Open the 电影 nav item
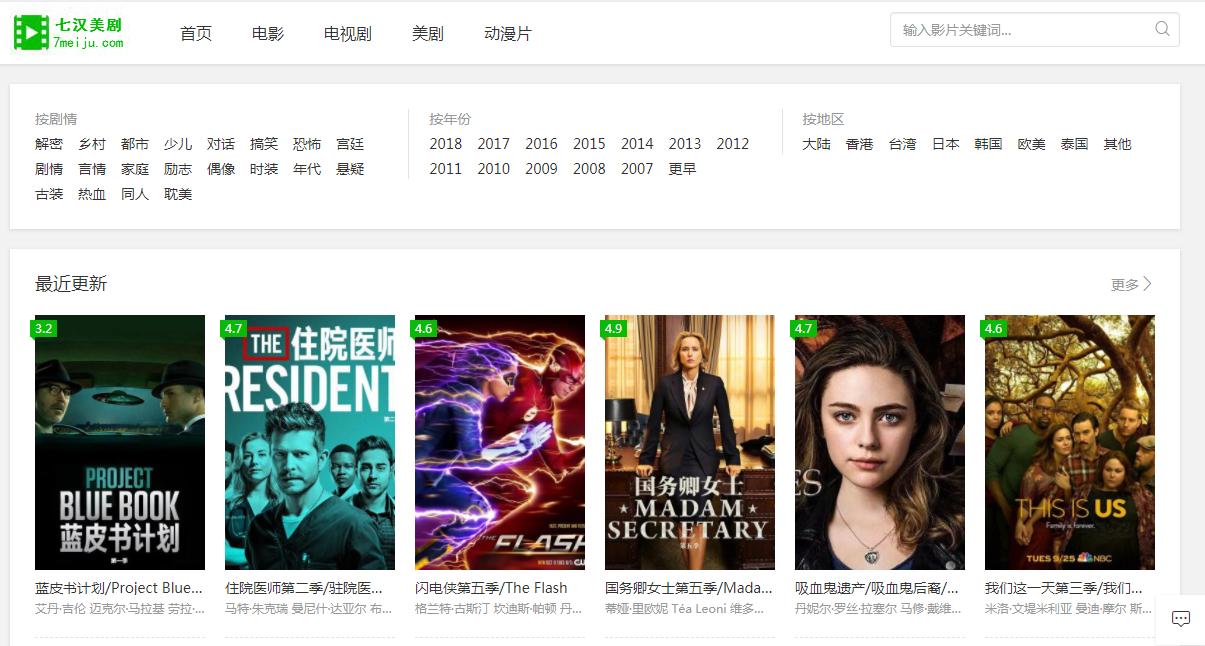This screenshot has height=646, width=1205. [x=268, y=34]
